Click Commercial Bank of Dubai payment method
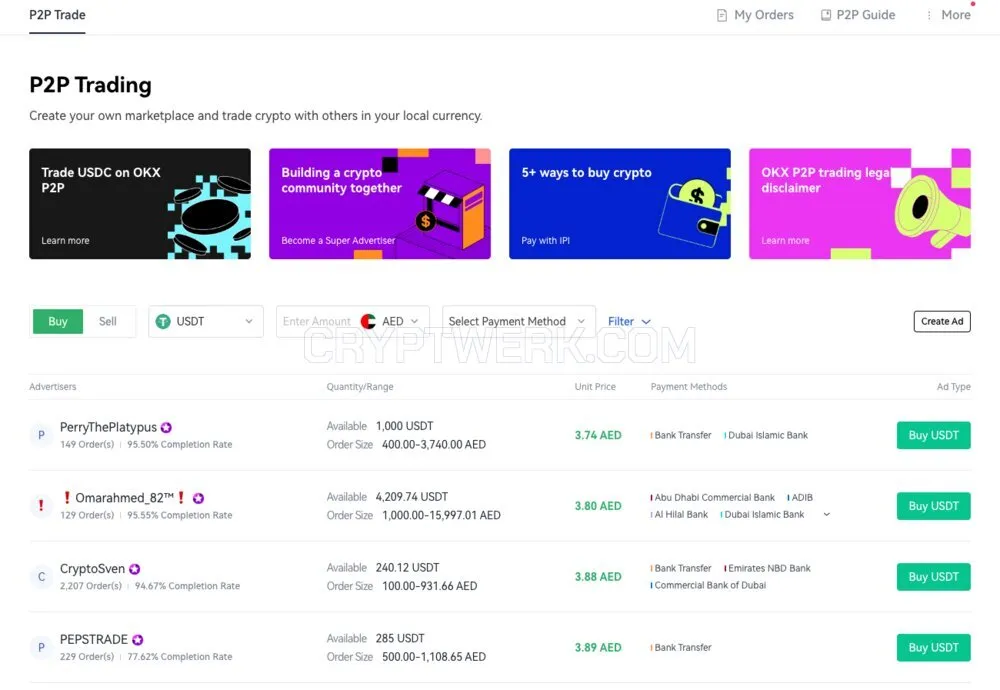 (709, 585)
